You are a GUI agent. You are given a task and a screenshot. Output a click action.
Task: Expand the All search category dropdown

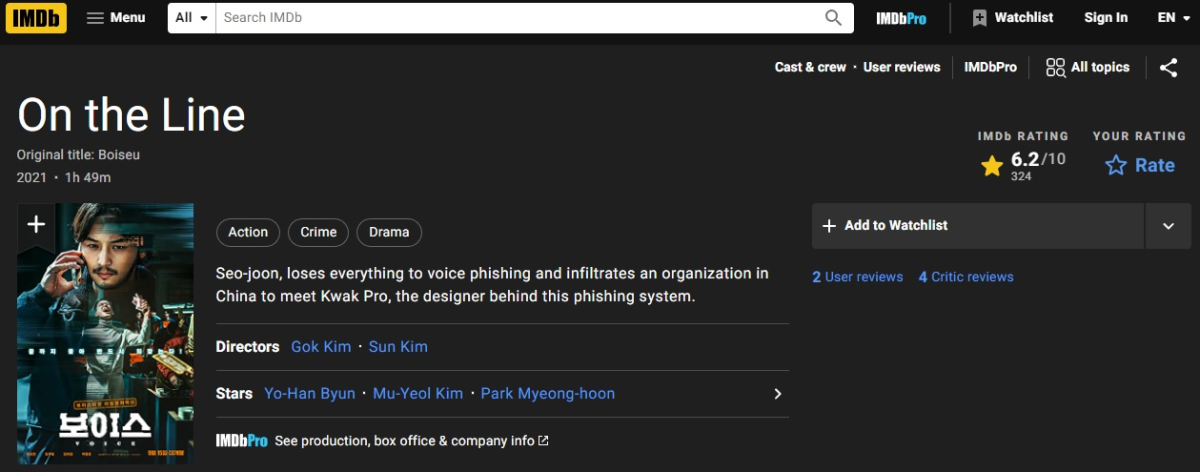coord(191,18)
